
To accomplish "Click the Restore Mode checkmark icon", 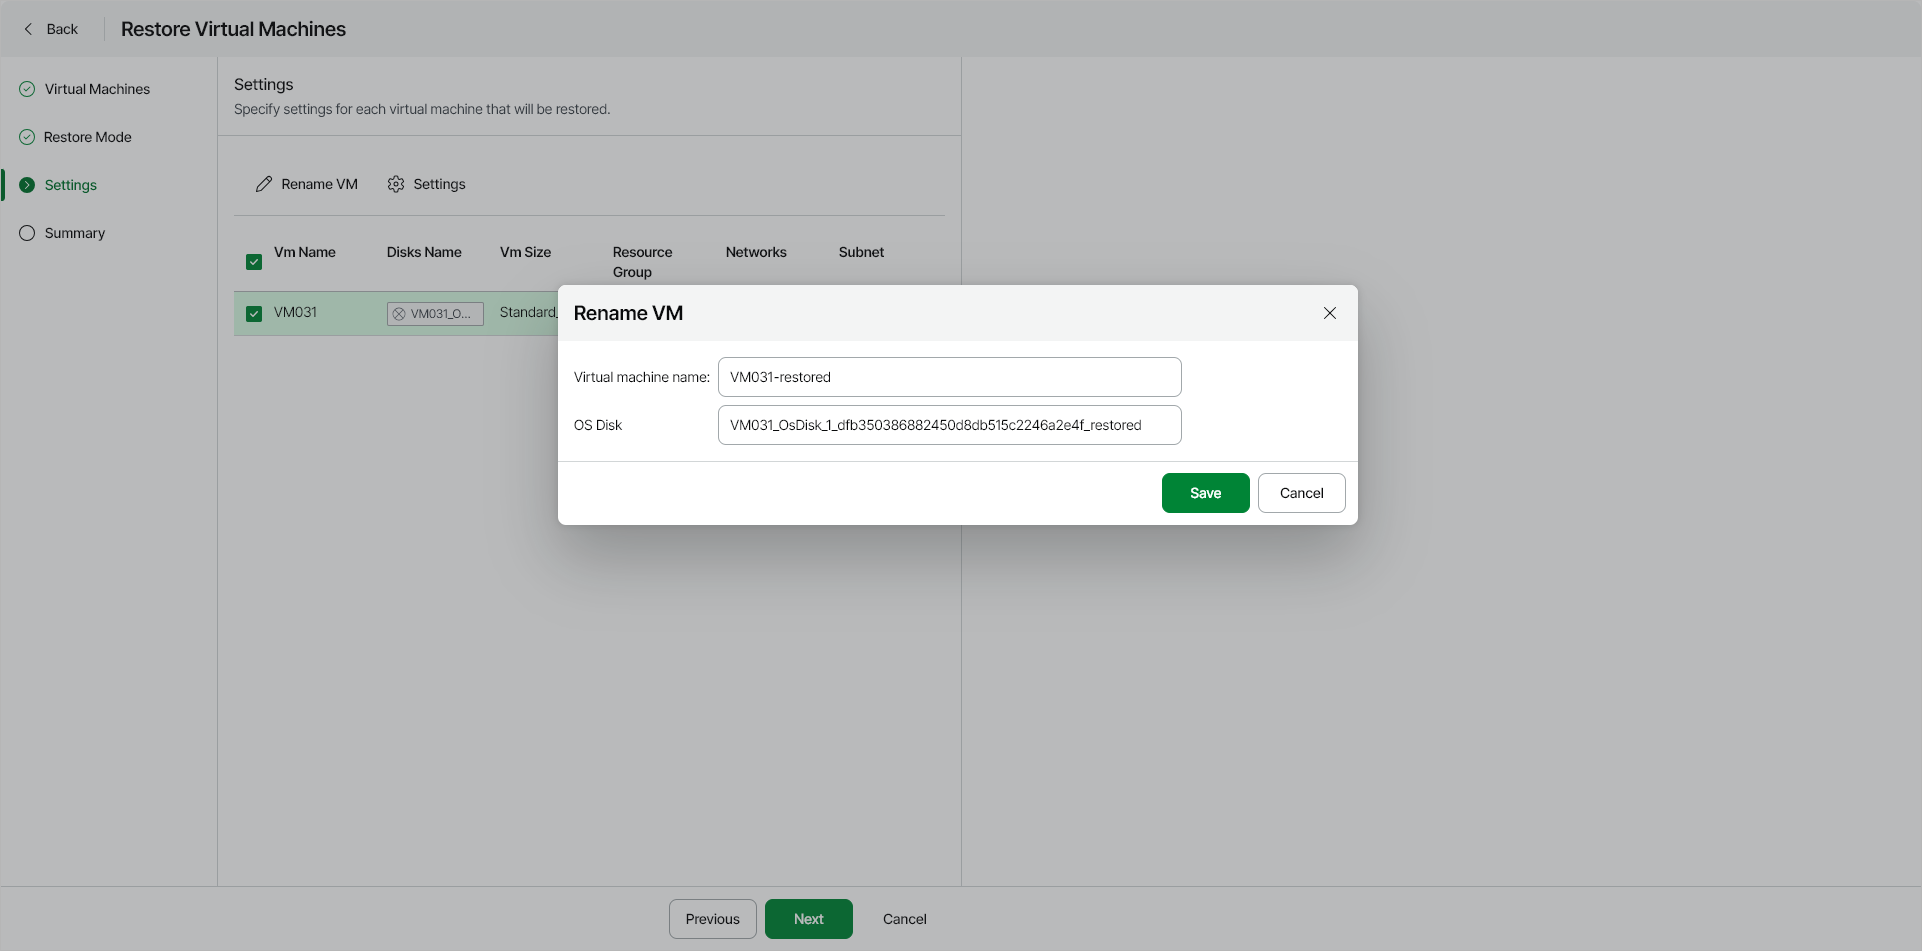I will (x=26, y=136).
